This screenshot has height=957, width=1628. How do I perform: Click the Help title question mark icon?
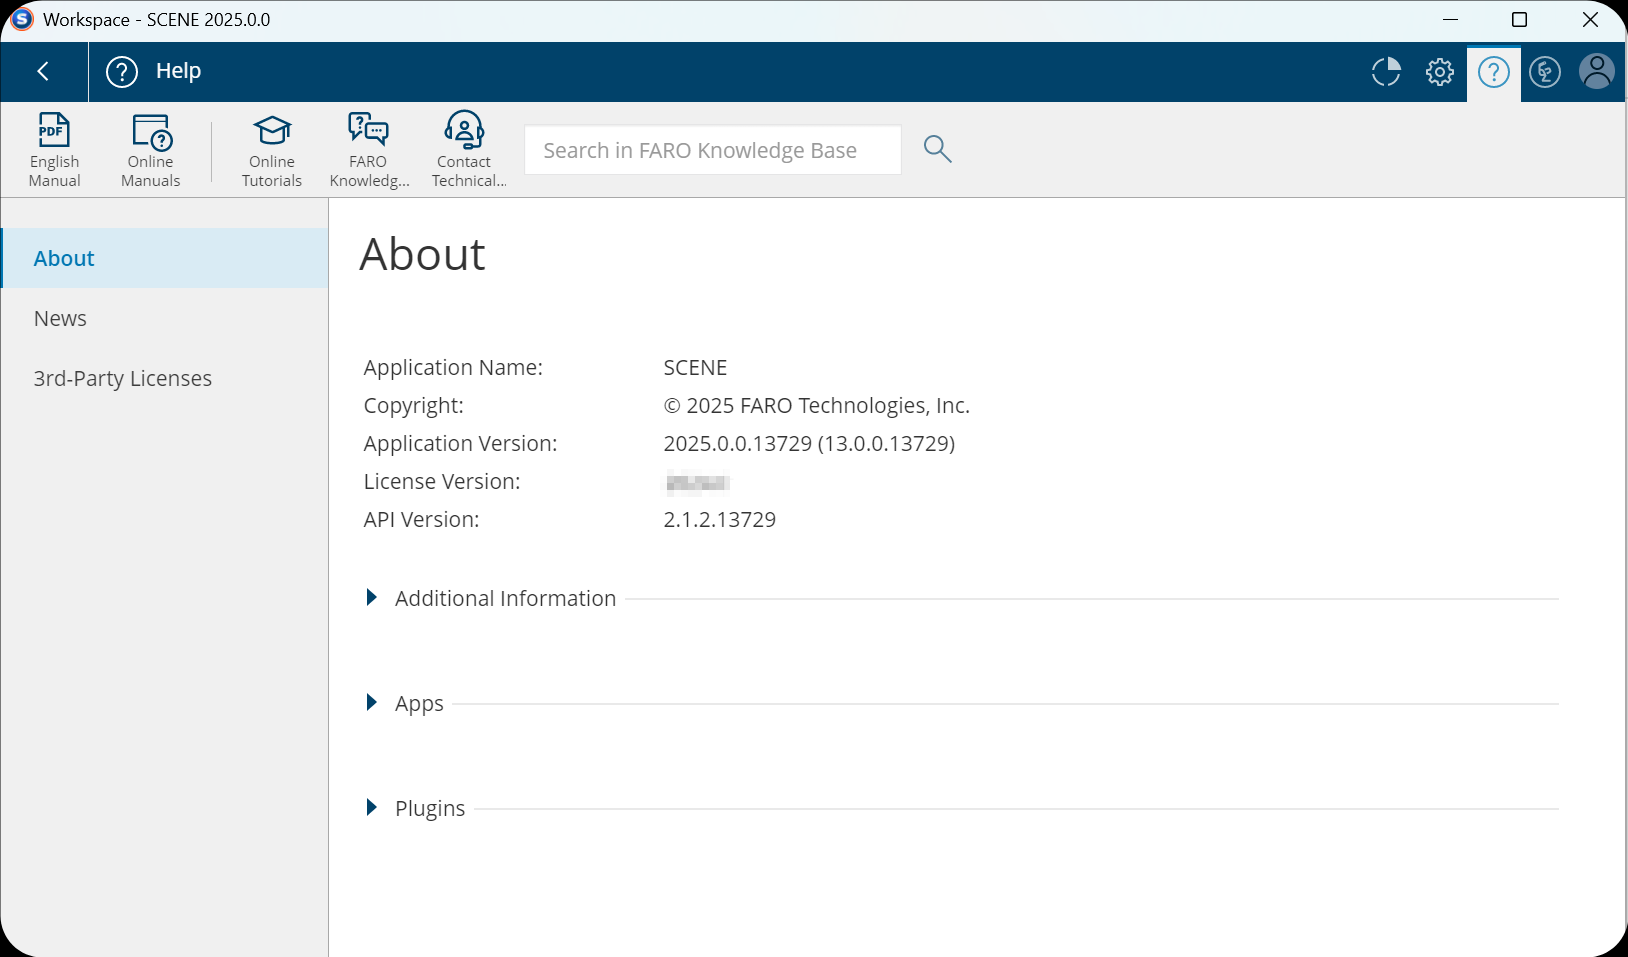coord(122,72)
